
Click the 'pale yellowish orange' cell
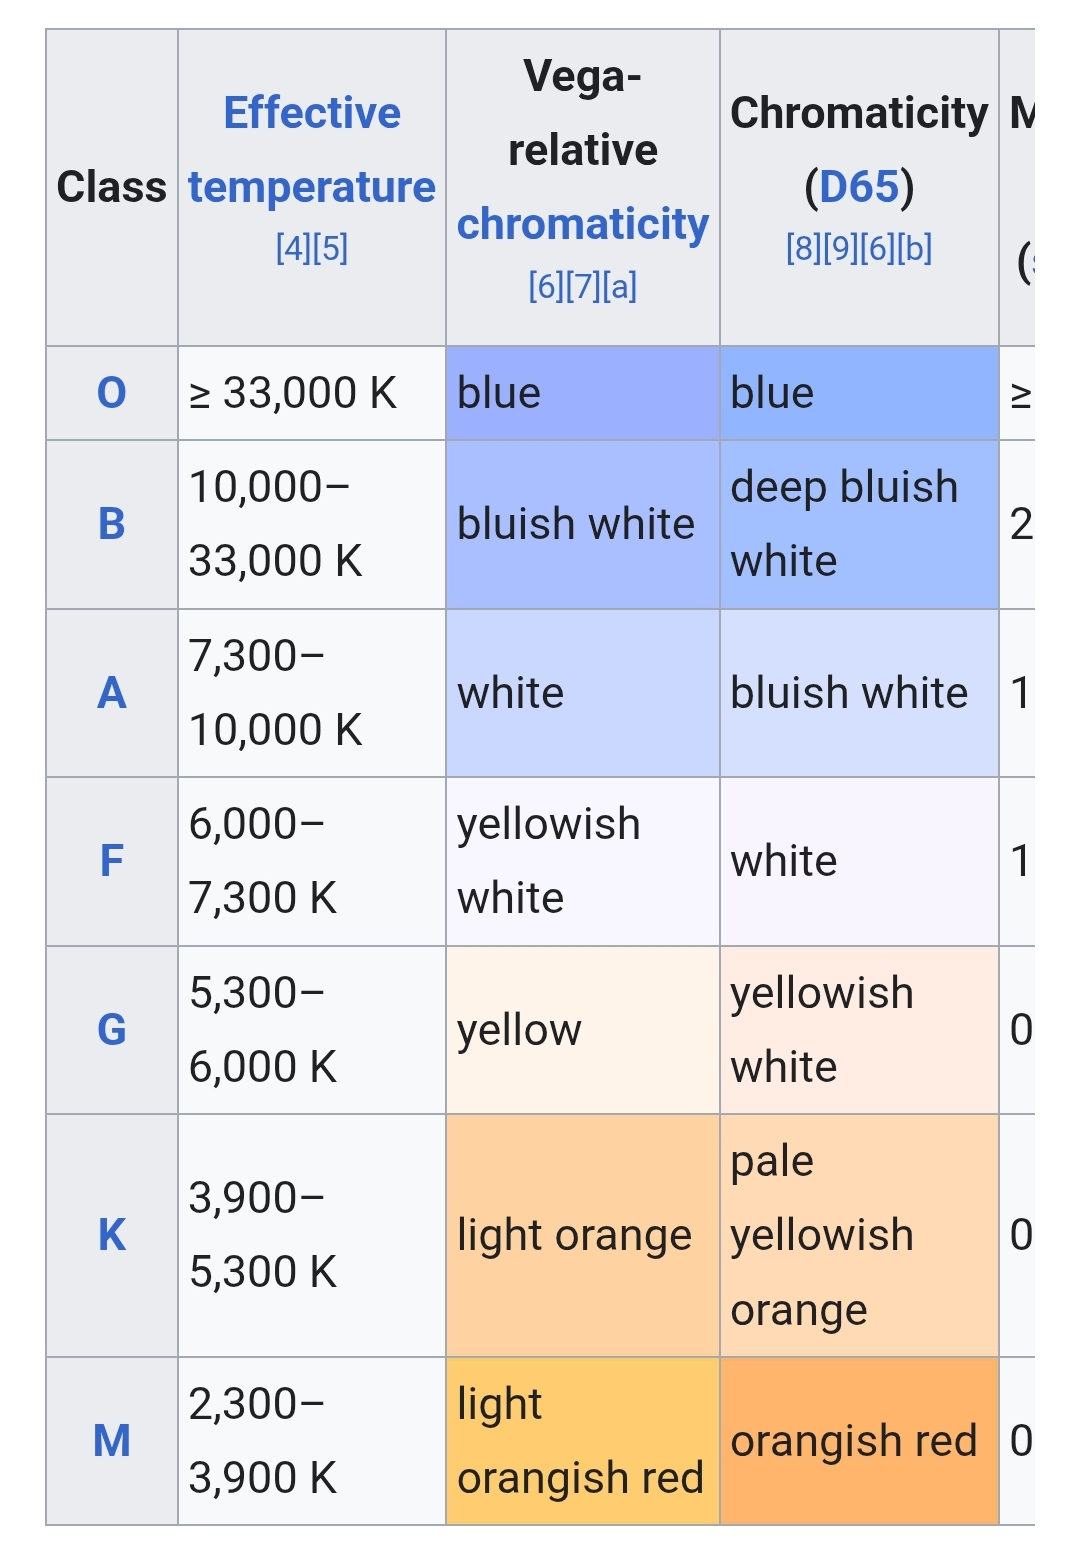tap(859, 1235)
